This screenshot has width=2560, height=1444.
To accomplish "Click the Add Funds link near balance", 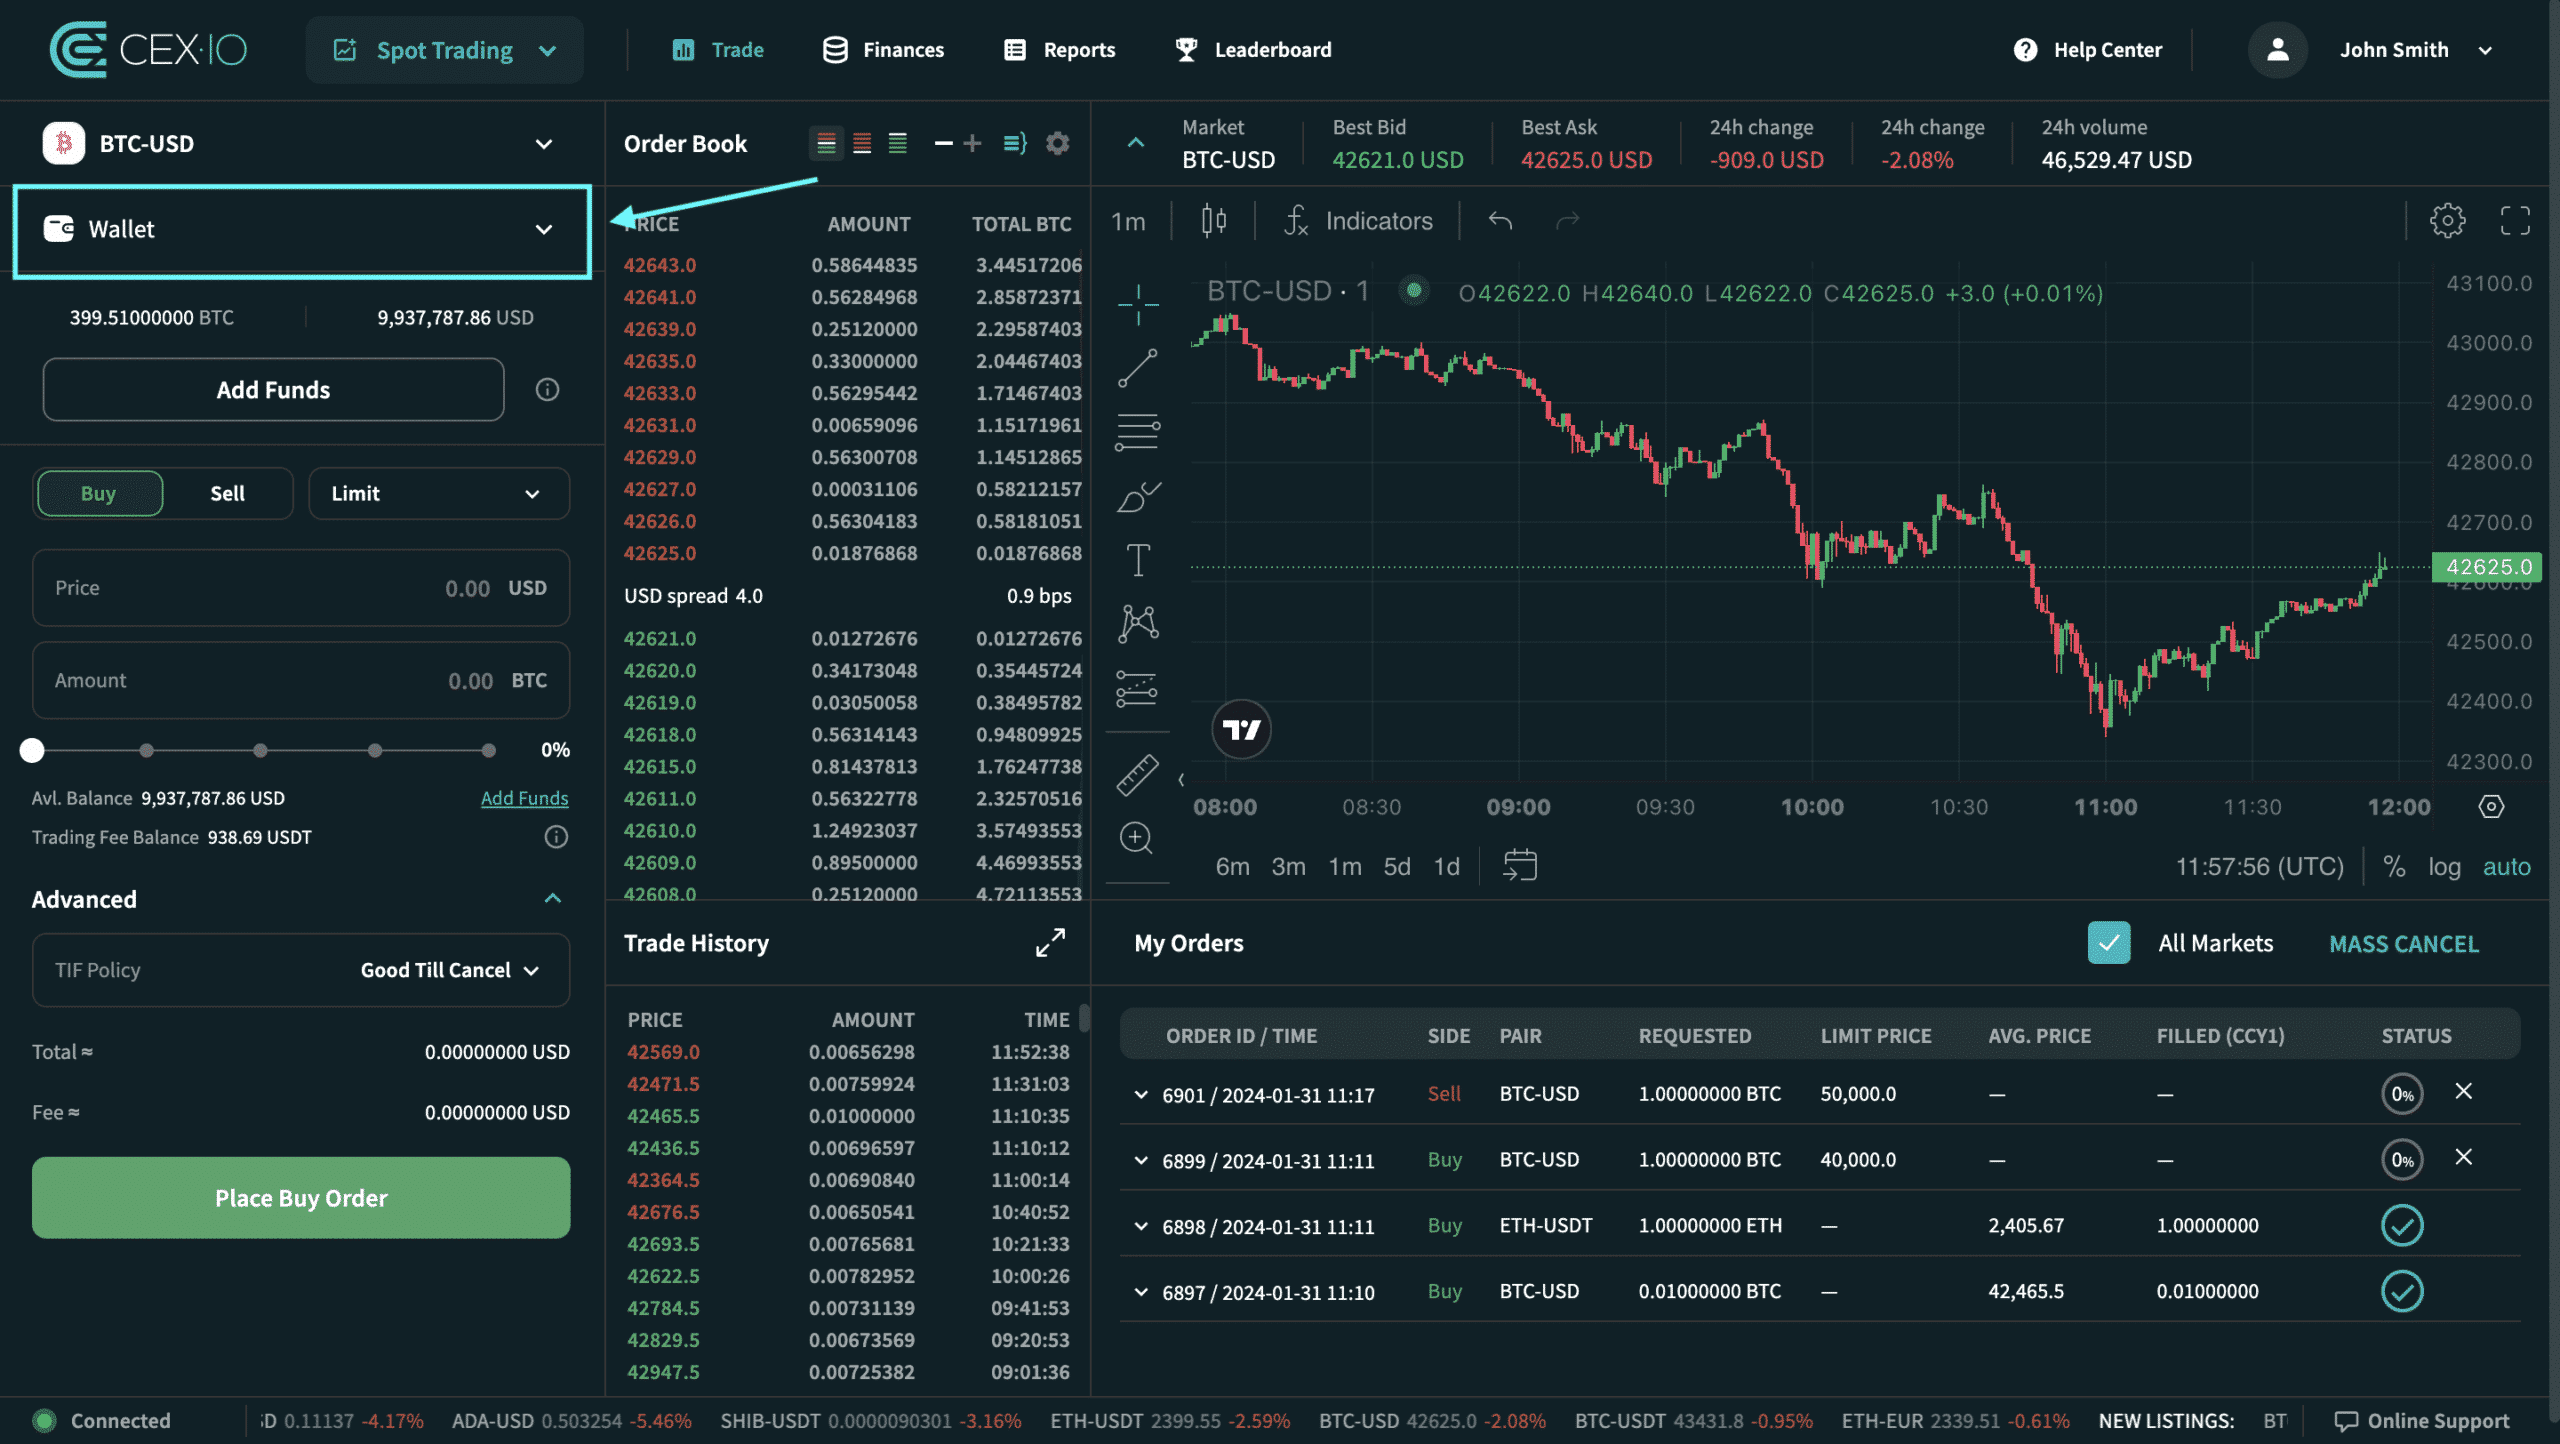I will (524, 797).
